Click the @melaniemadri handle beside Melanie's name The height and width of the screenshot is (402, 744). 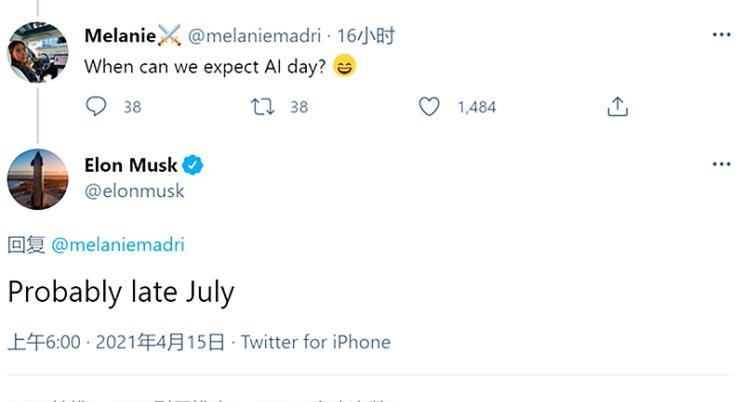coord(254,36)
